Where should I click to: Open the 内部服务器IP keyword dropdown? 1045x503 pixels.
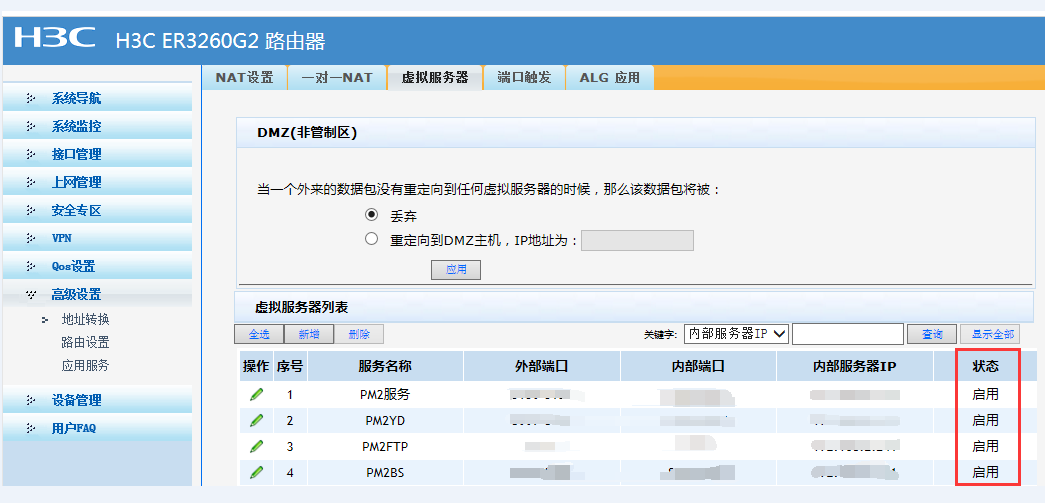[x=736, y=333]
